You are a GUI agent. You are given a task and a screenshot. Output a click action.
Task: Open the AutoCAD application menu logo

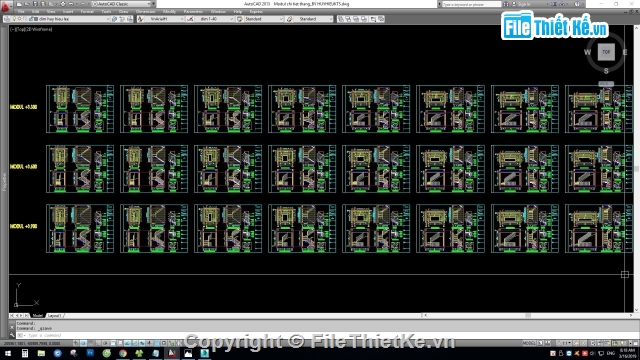tap(5, 6)
